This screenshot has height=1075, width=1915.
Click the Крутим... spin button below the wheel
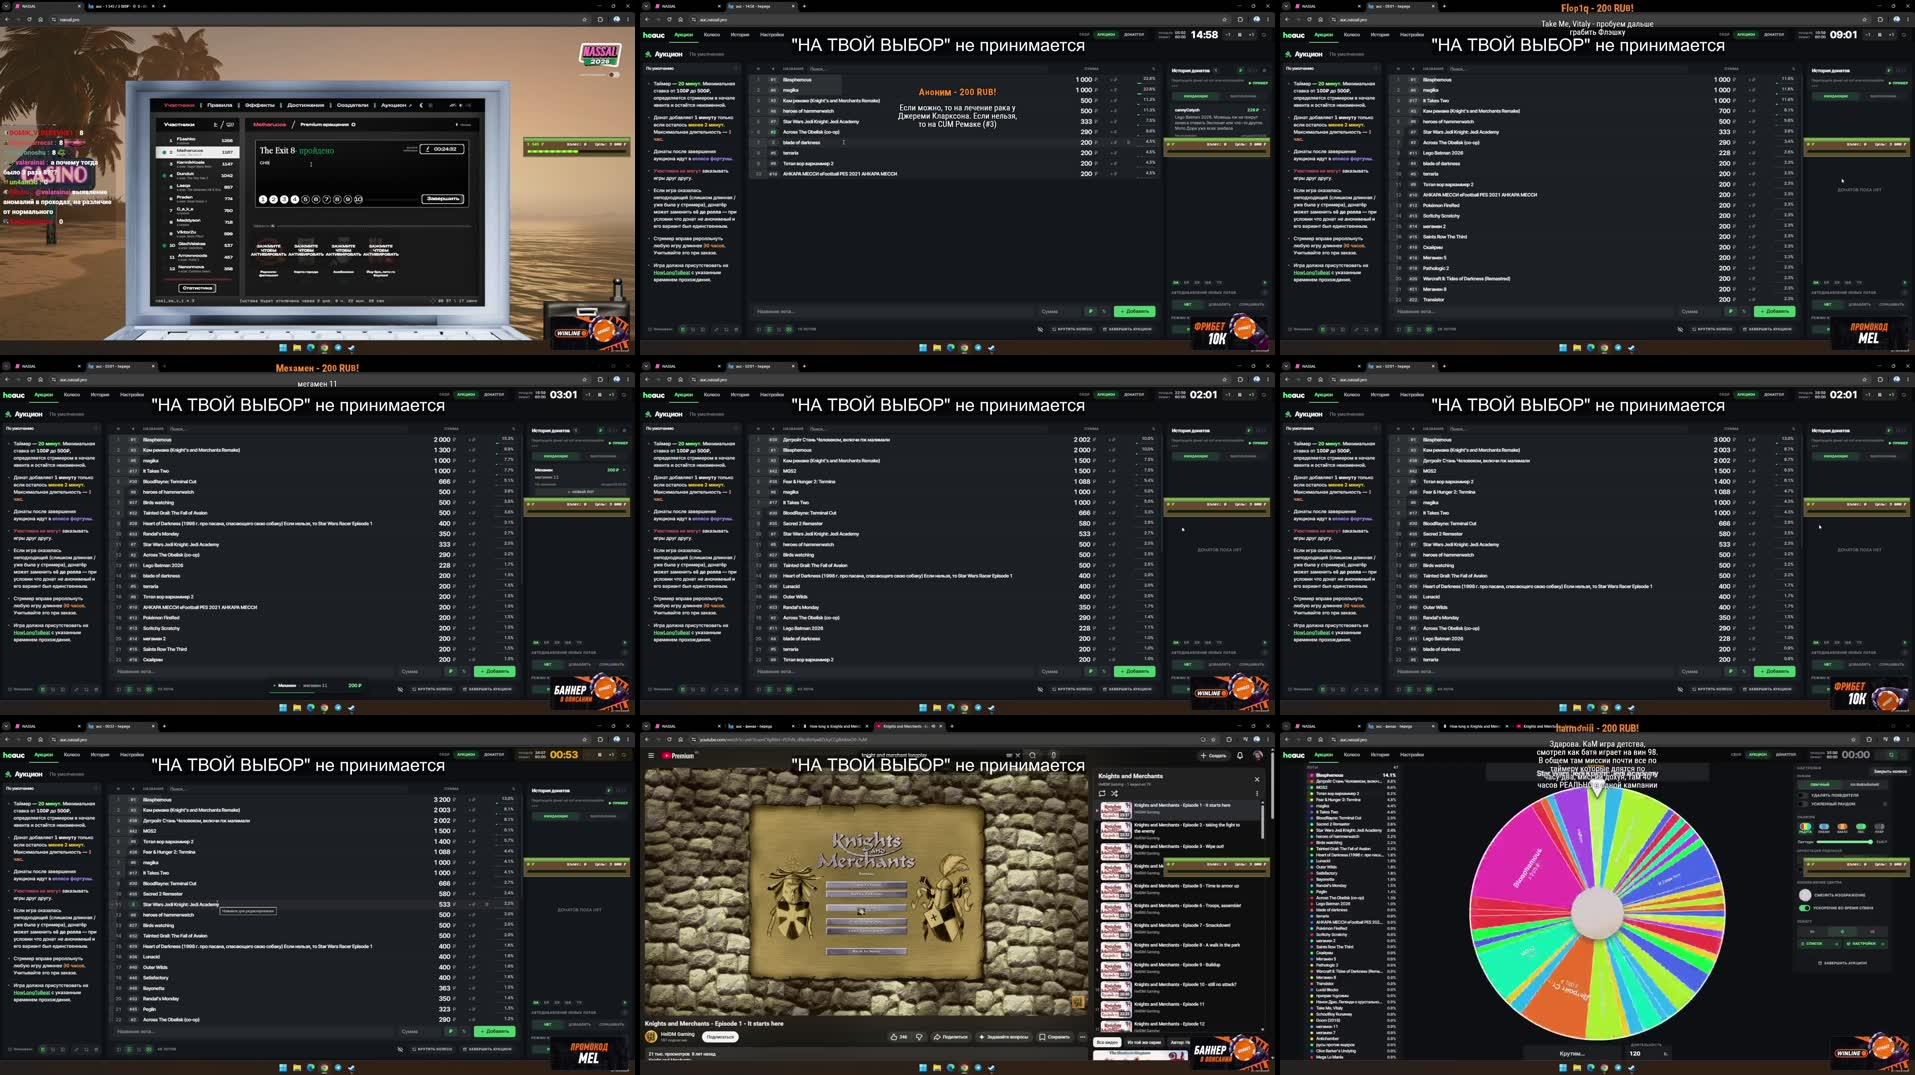pyautogui.click(x=1572, y=1053)
